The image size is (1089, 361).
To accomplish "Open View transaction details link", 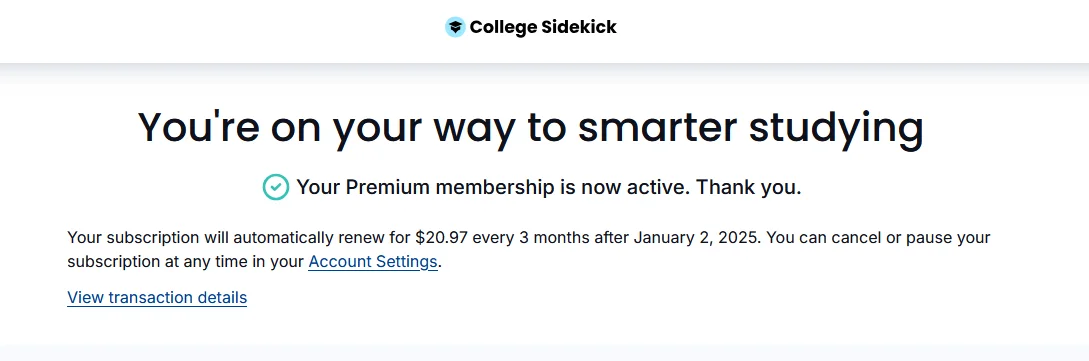I will [x=157, y=297].
